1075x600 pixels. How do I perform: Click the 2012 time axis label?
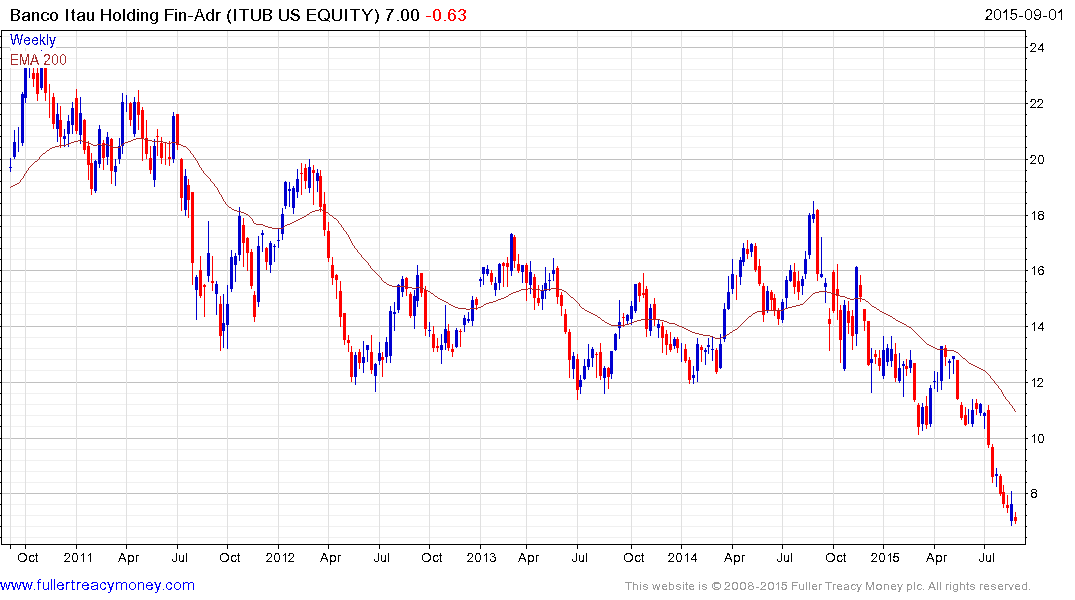280,557
